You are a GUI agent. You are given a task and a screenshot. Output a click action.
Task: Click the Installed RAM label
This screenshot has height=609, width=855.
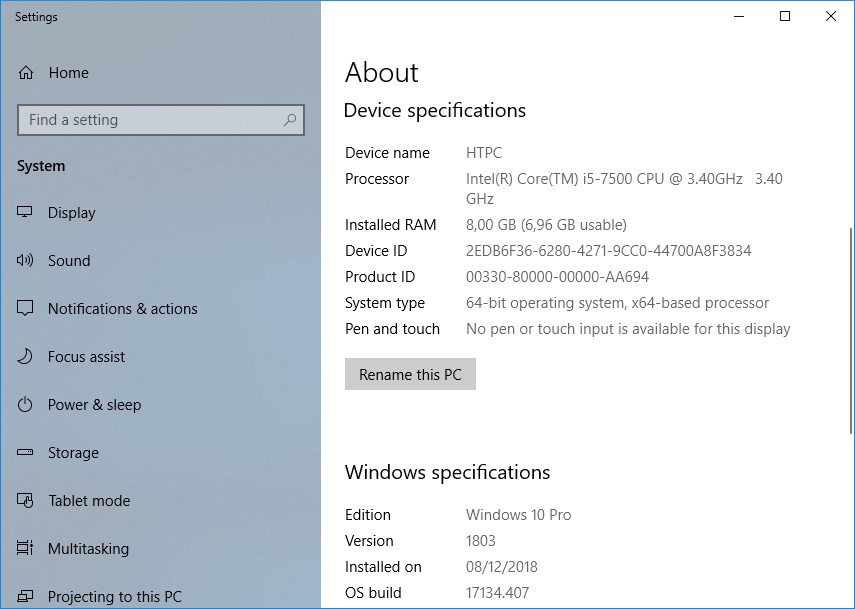pos(390,225)
